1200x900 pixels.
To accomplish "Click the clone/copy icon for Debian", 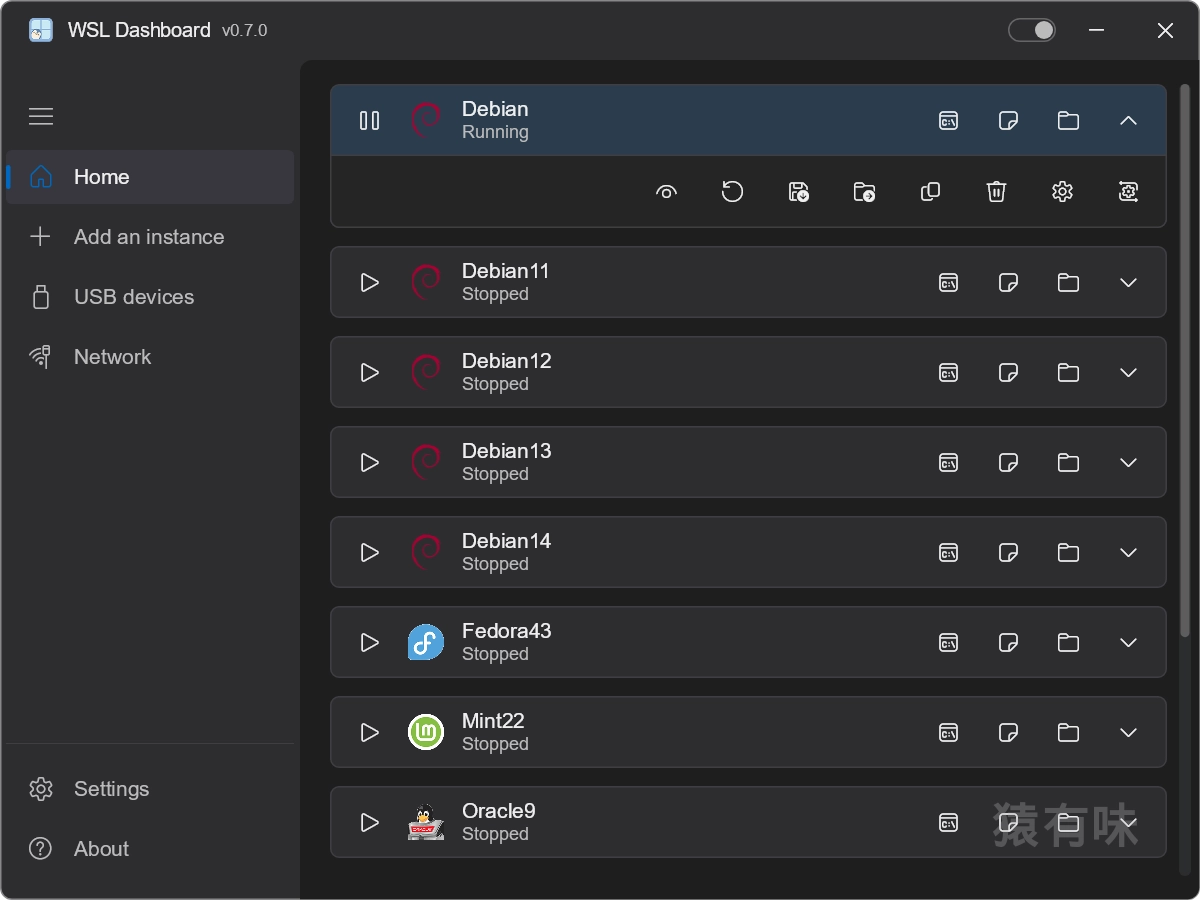I will [930, 191].
